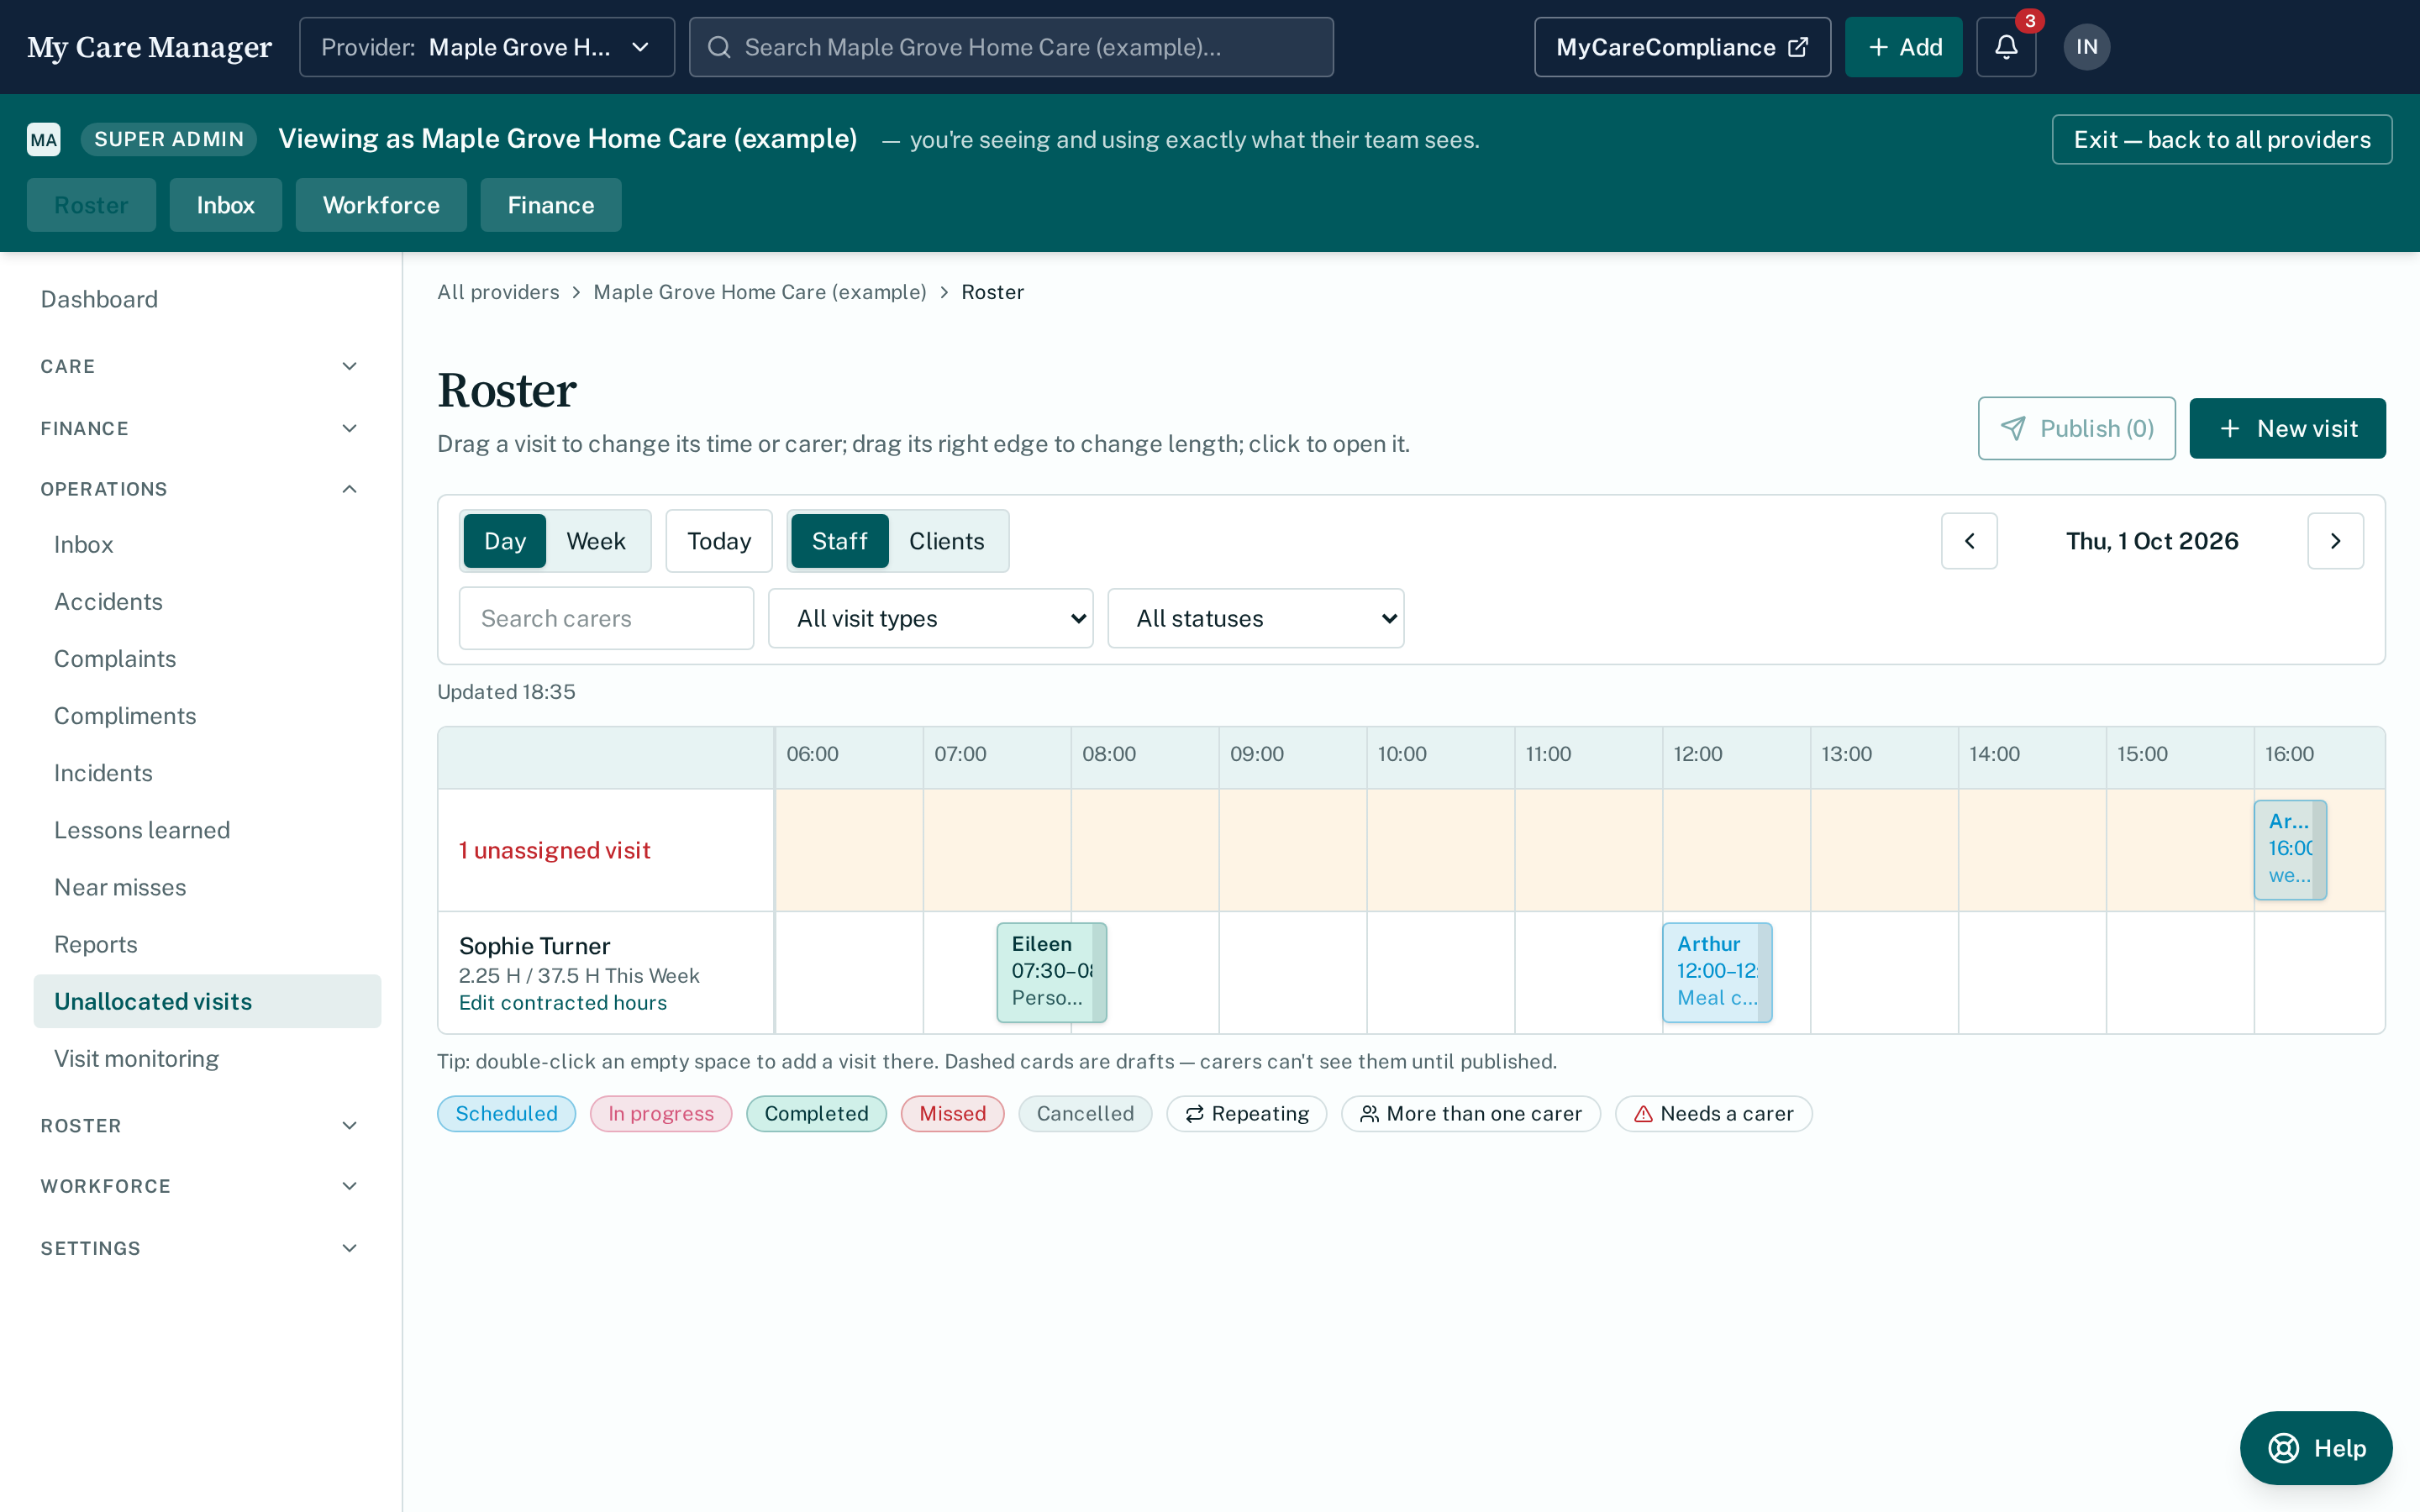This screenshot has height=1512, width=2420.
Task: Click the MA provider badge icon
Action: 44,139
